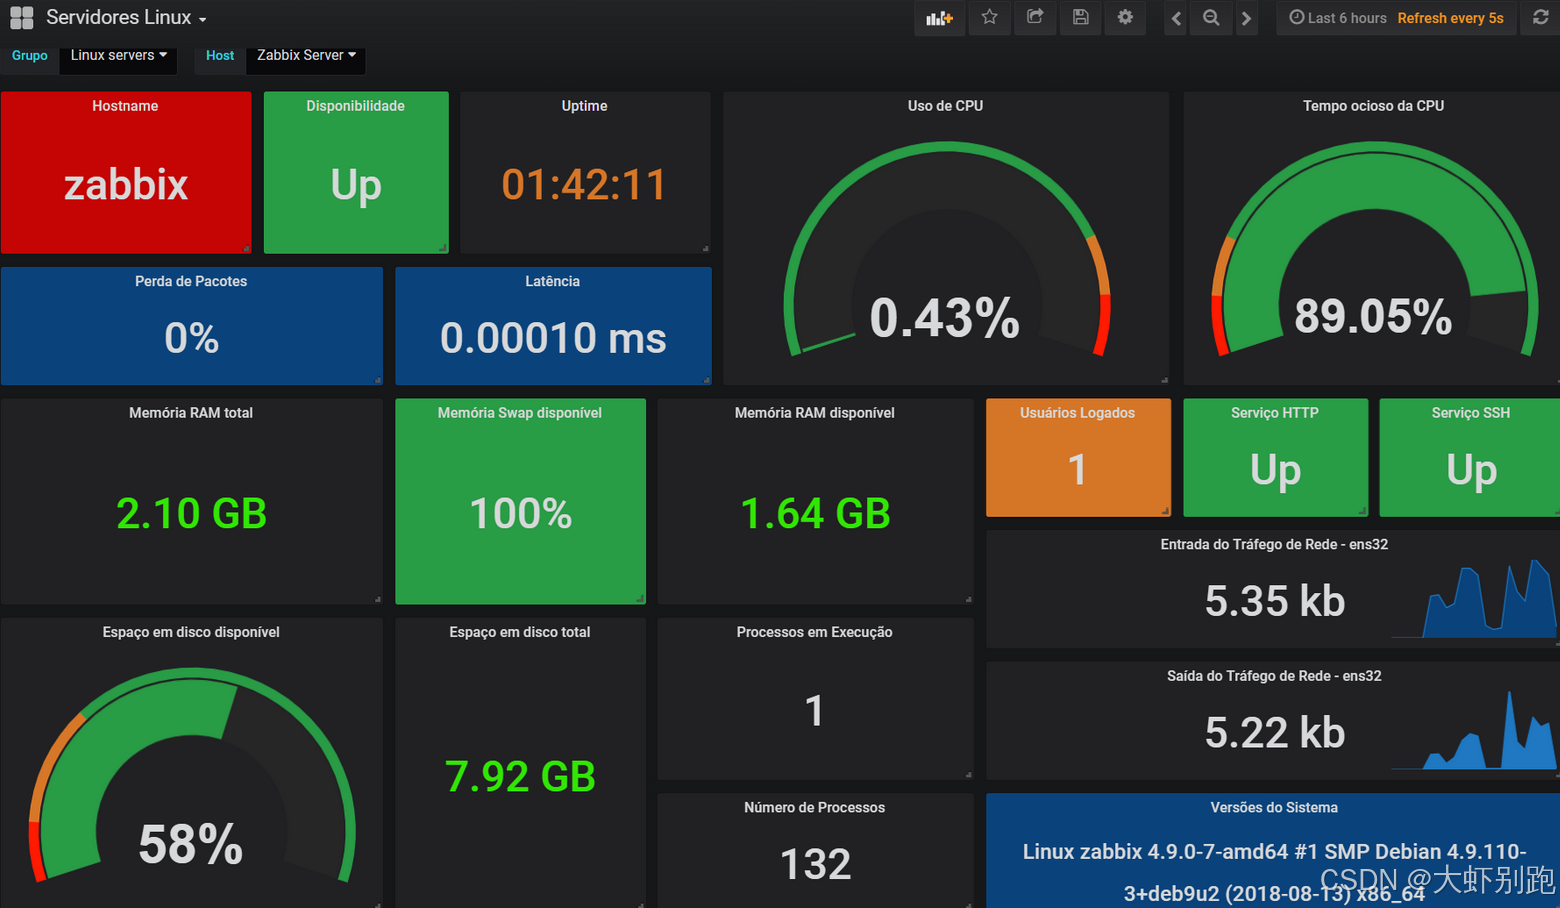Click Entrada do Tráfego de Rede title
Screen dimensions: 1560x908
(1274, 545)
